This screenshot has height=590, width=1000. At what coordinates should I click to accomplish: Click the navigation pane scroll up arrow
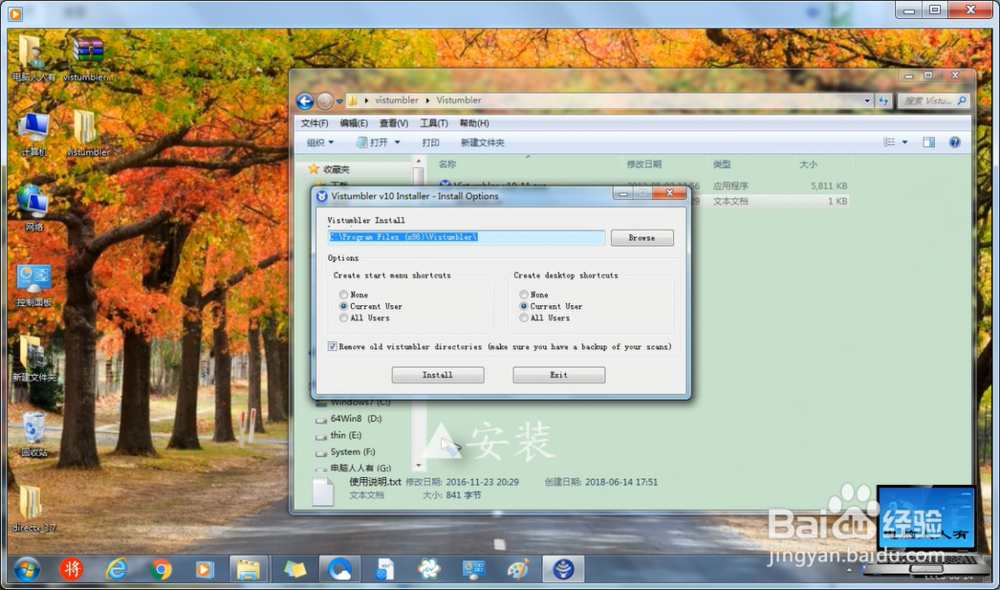(418, 160)
